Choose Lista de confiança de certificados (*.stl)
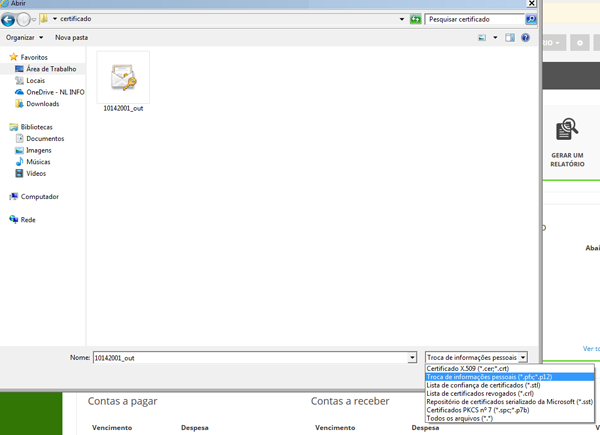The height and width of the screenshot is (435, 600). 510,385
